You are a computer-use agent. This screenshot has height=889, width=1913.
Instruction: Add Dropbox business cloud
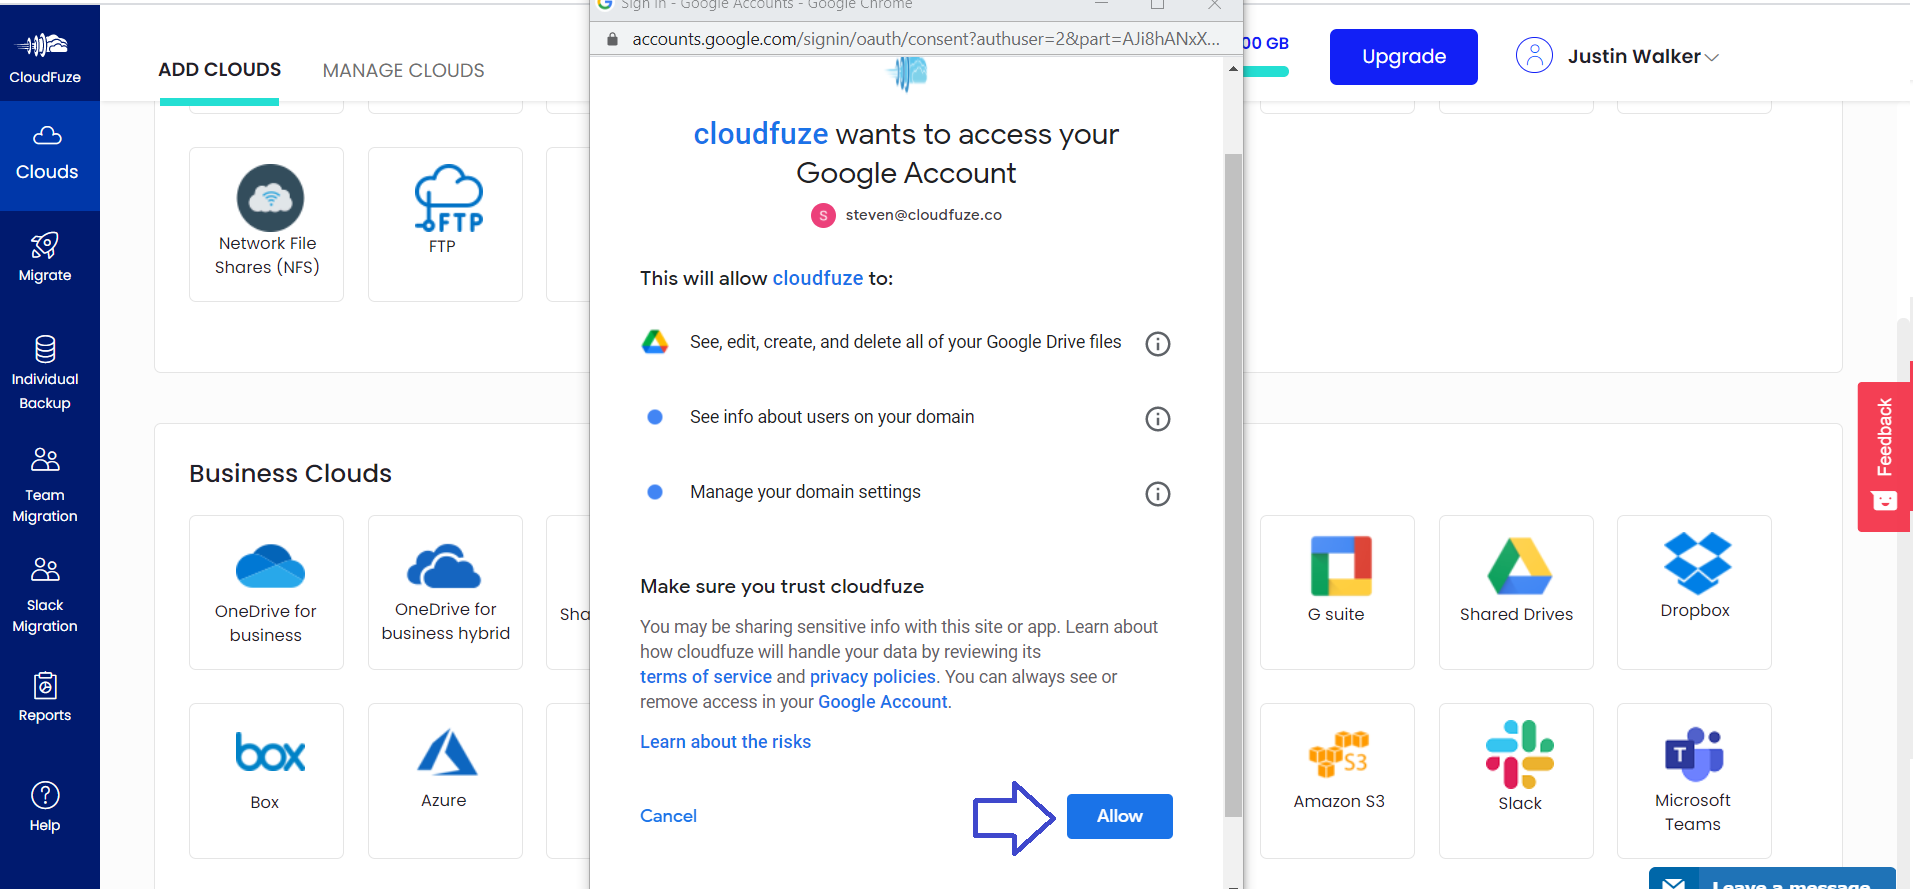(1694, 592)
